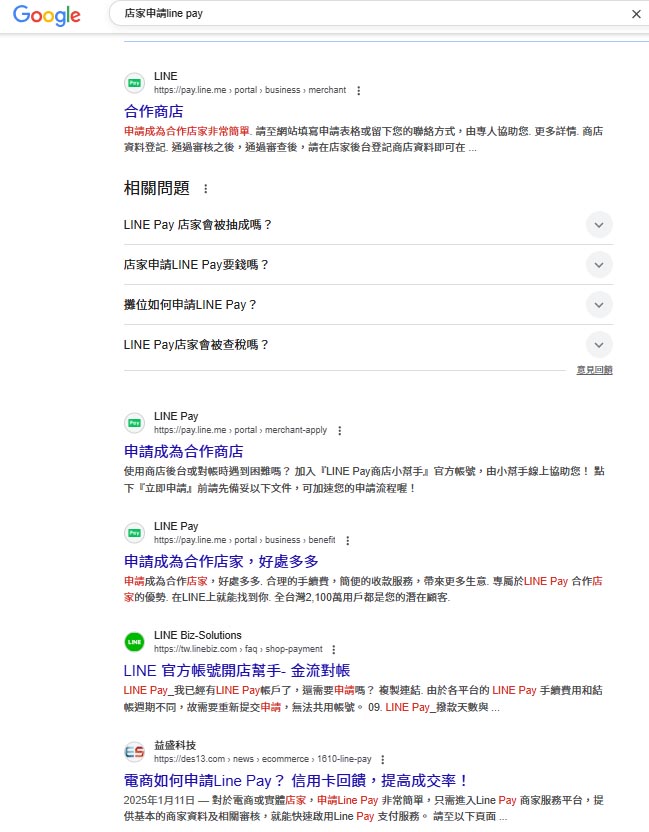This screenshot has height=832, width=649.
Task: Click URL pay.line.me portal business merchant
Action: (250, 90)
